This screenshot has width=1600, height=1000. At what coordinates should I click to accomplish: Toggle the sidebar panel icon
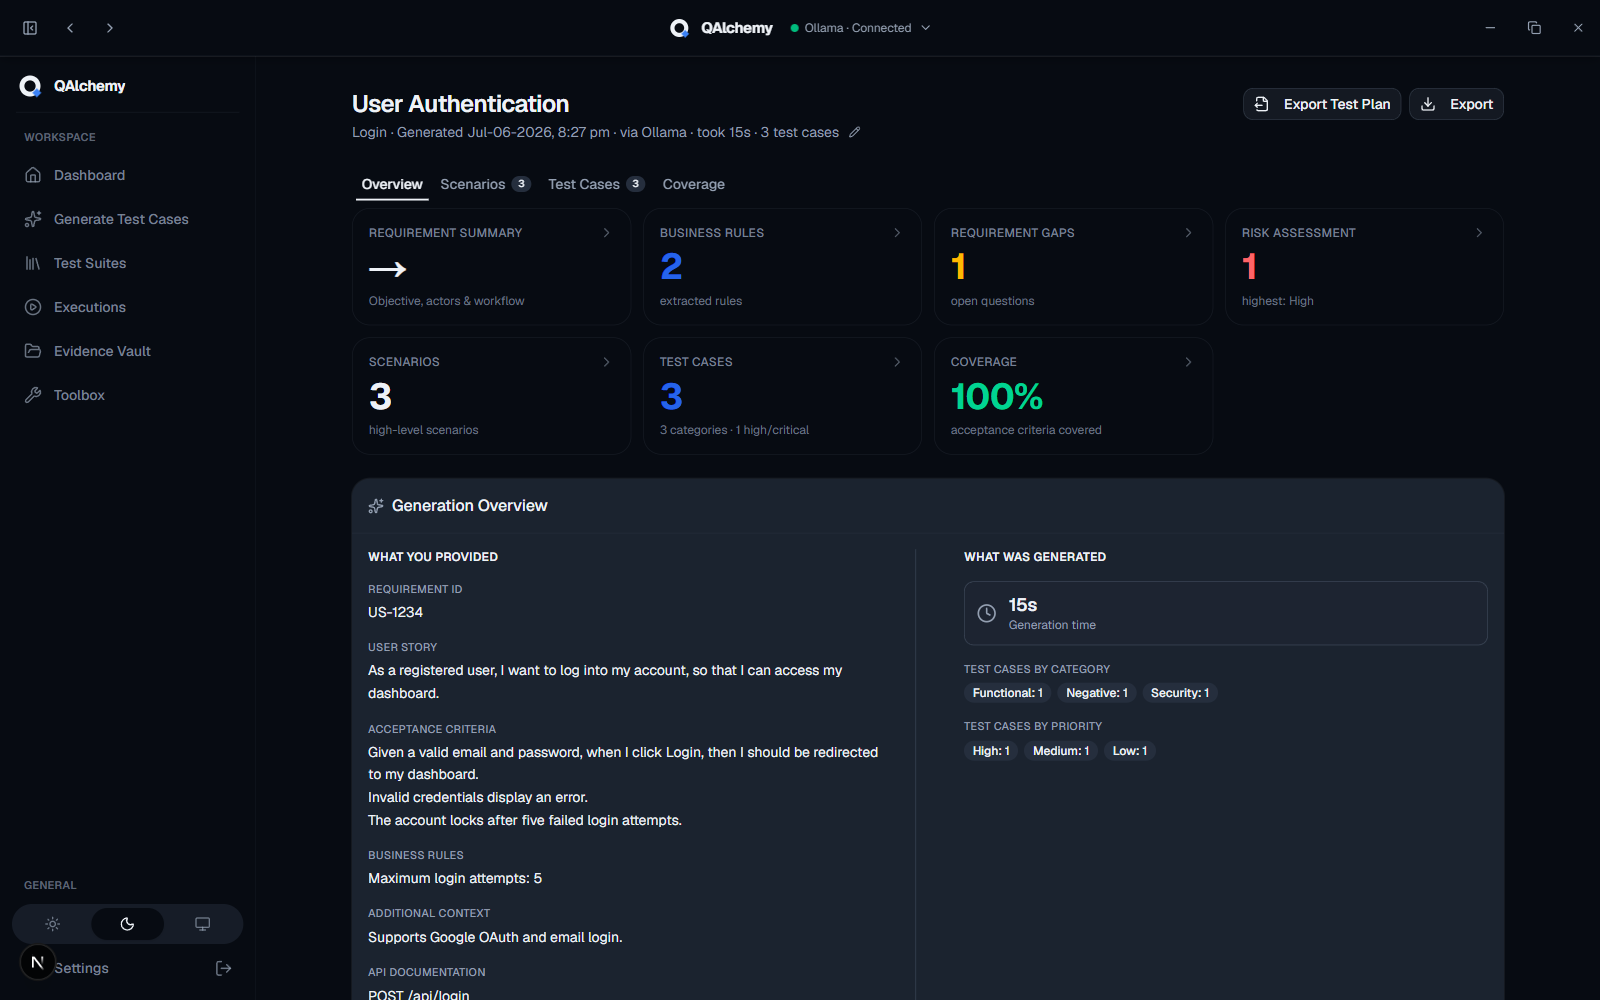[30, 28]
